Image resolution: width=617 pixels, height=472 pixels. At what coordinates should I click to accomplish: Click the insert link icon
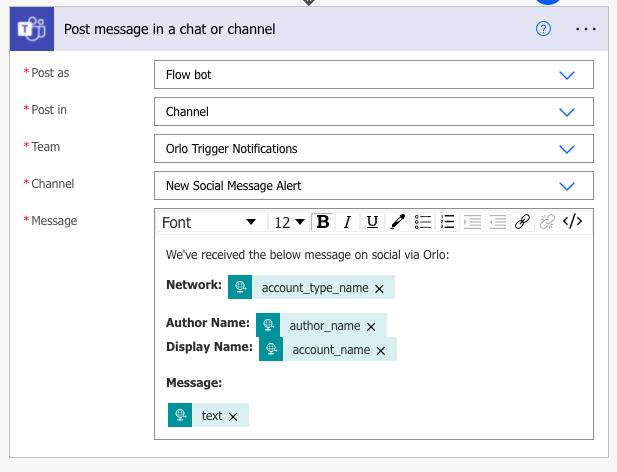tap(522, 222)
